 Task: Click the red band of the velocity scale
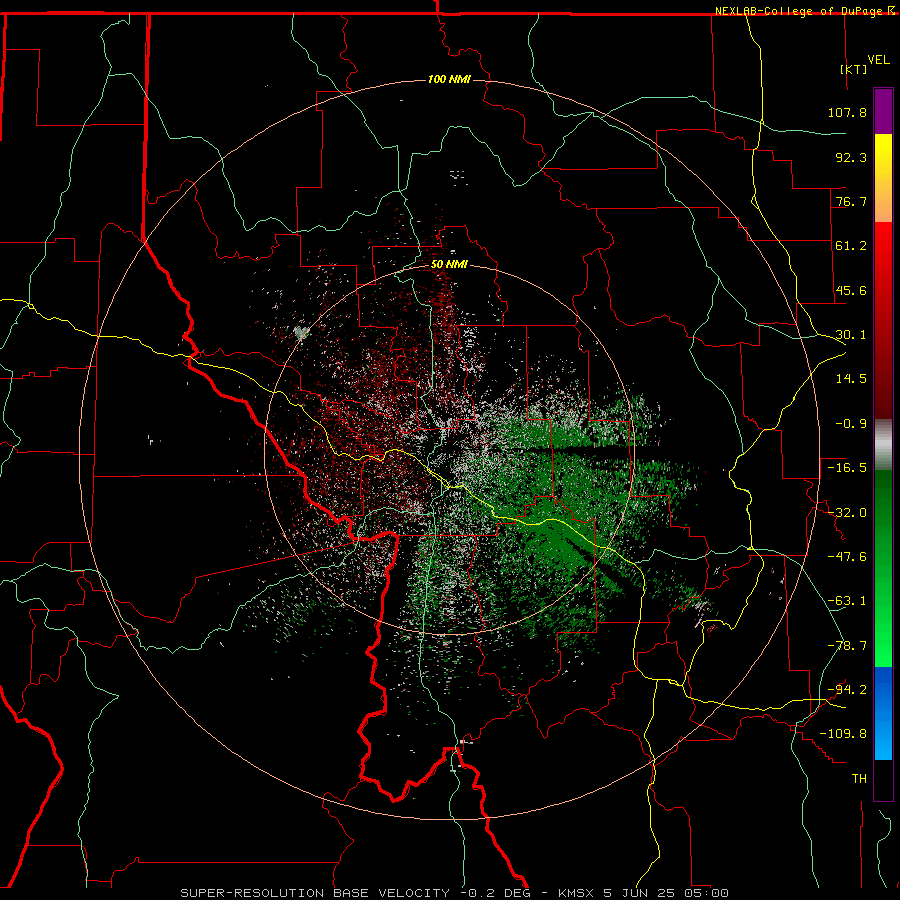[883, 320]
